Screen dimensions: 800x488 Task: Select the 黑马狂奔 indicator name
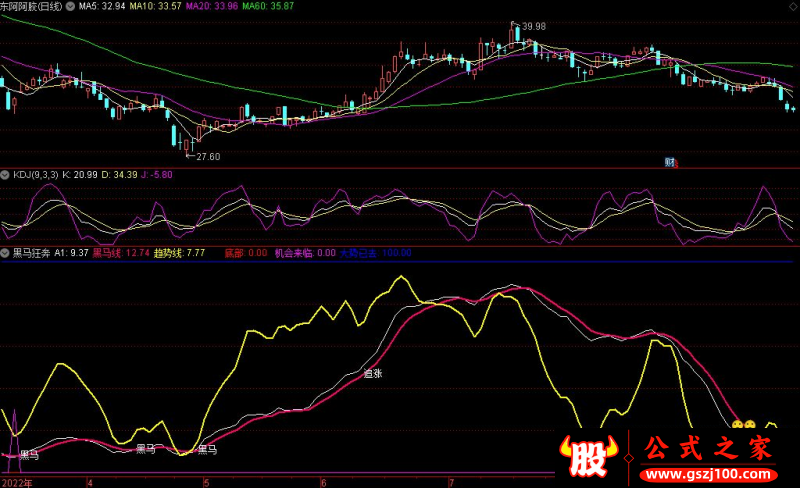(32, 253)
